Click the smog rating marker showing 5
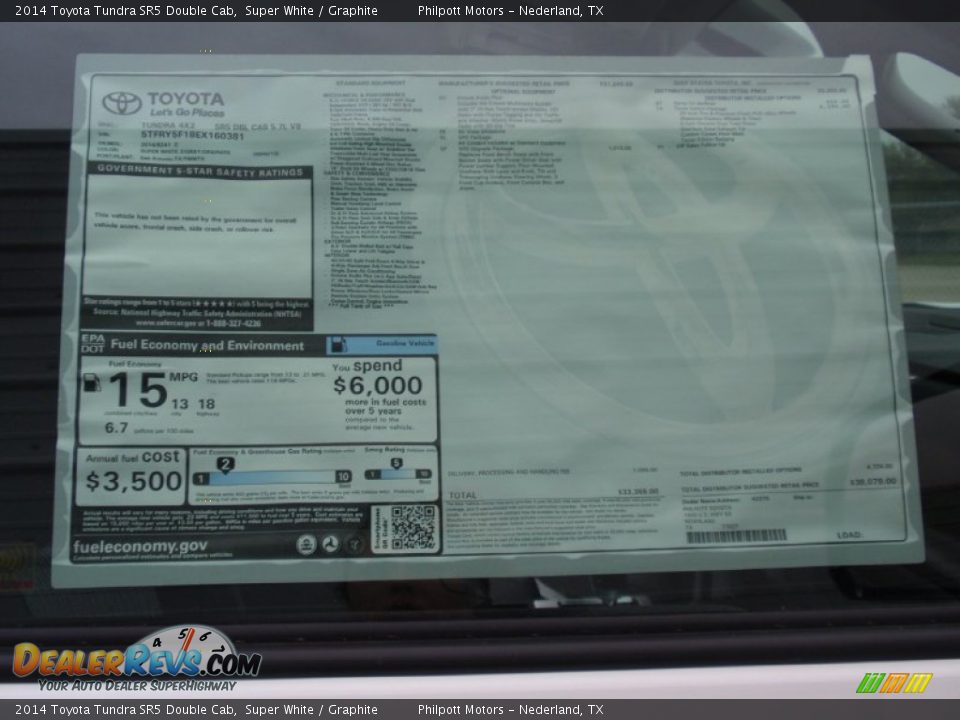 pos(397,463)
